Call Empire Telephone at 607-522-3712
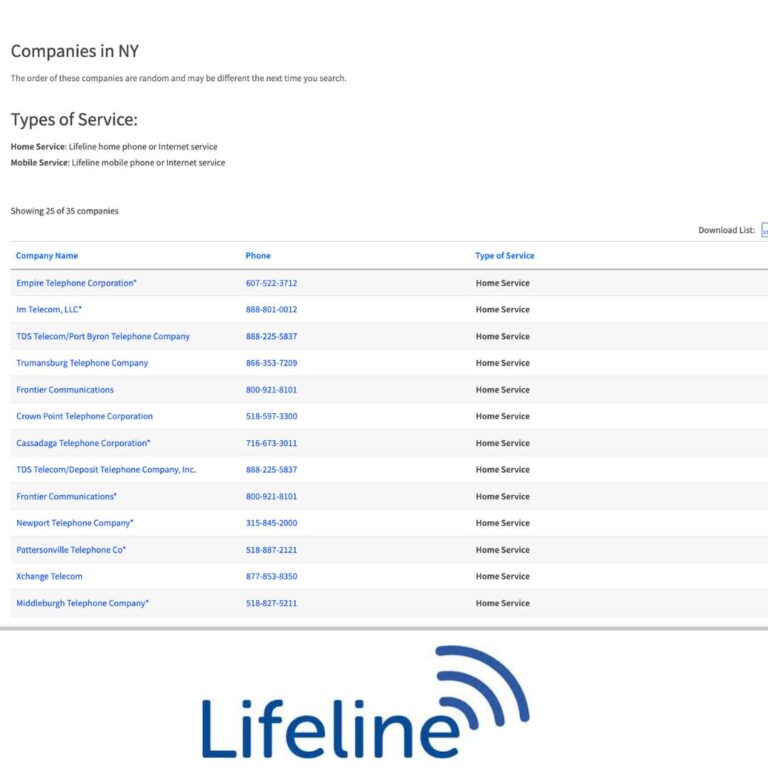 tap(271, 283)
